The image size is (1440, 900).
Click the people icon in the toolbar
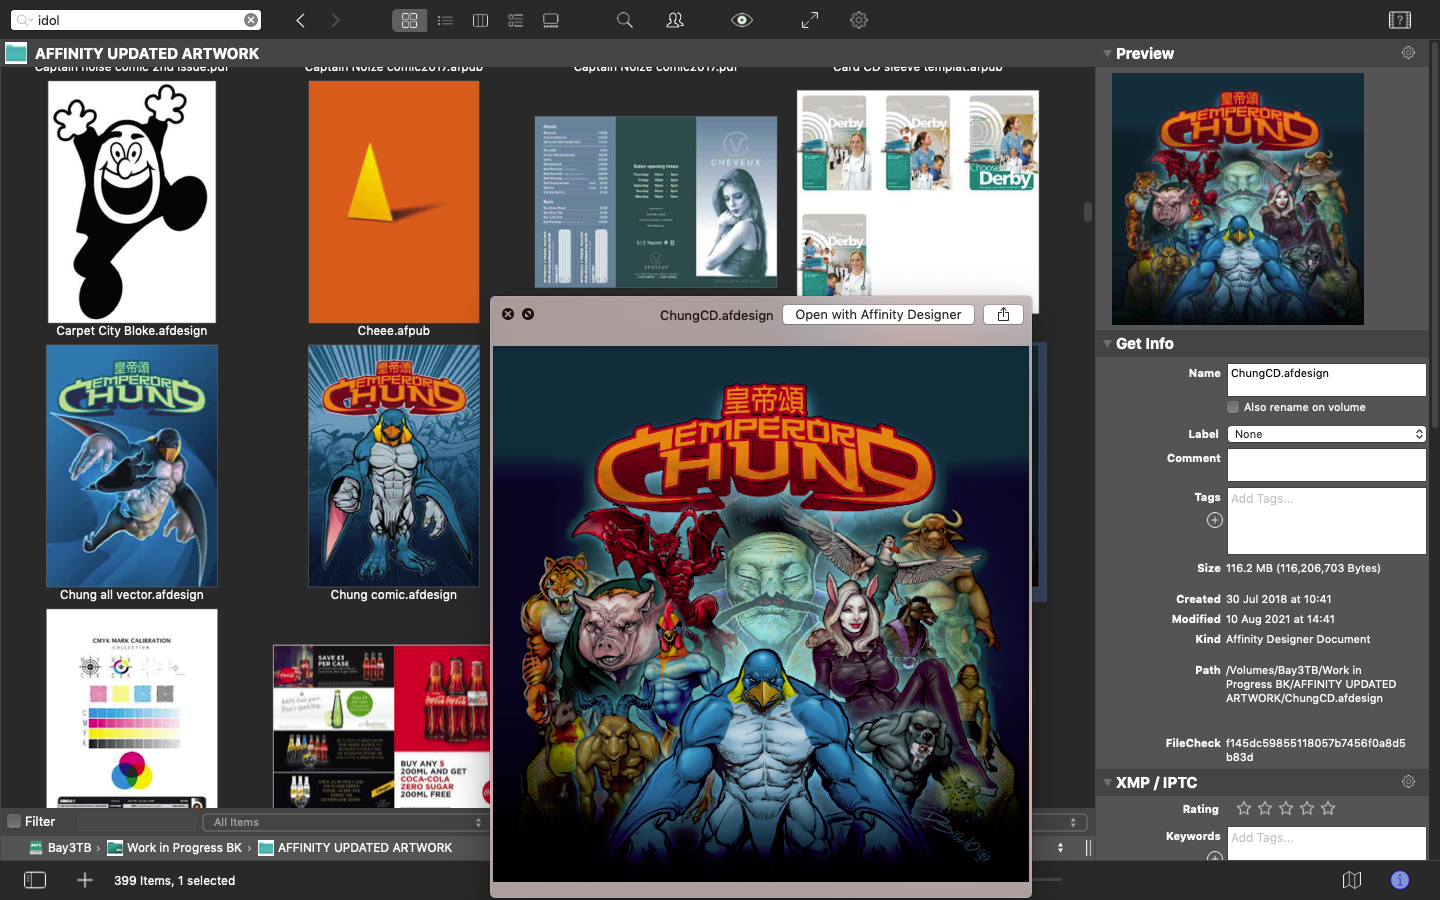point(675,20)
